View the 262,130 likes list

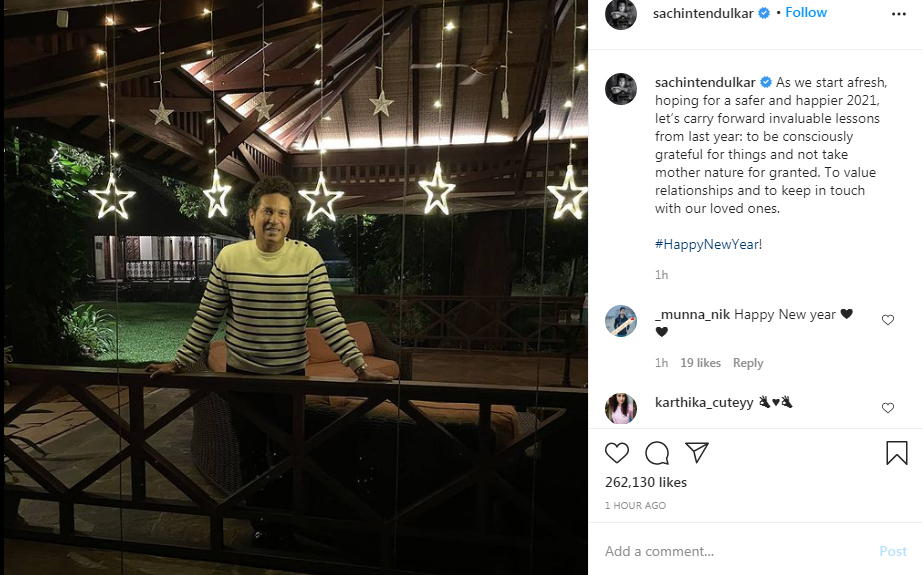(646, 482)
